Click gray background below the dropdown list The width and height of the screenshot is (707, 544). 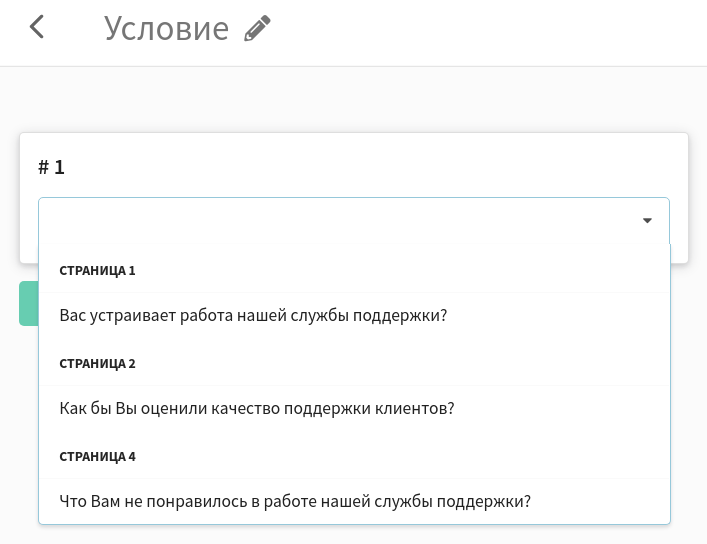coord(354,535)
